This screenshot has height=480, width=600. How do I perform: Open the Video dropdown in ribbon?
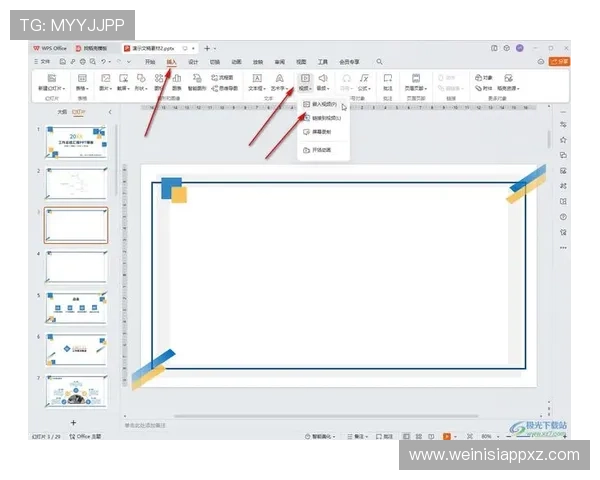[304, 89]
